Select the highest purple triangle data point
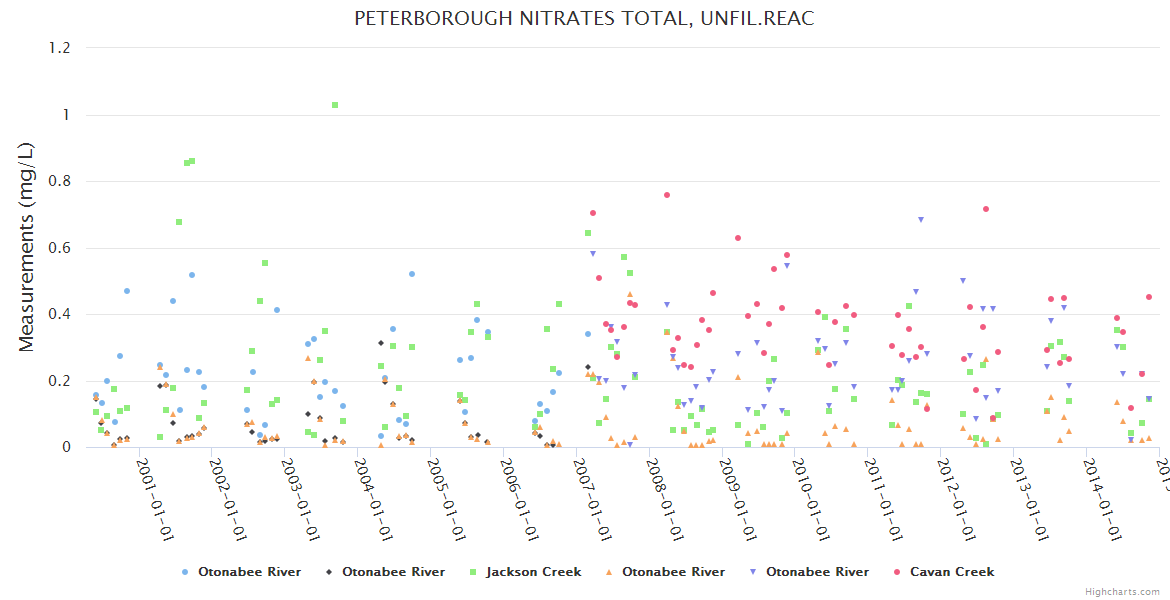This screenshot has height=600, width=1170. coord(921,220)
